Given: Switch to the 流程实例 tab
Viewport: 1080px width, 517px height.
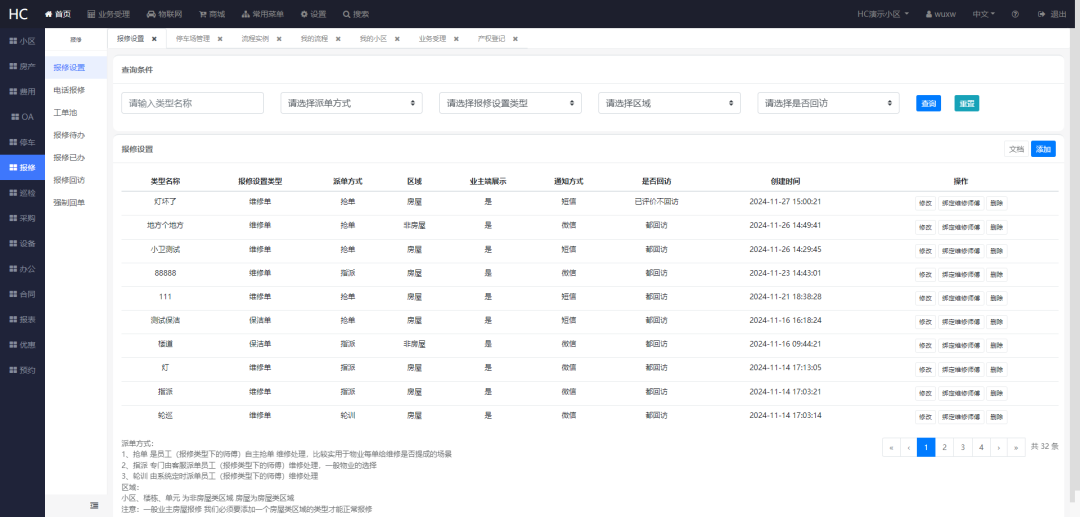Looking at the screenshot, I should coord(255,39).
